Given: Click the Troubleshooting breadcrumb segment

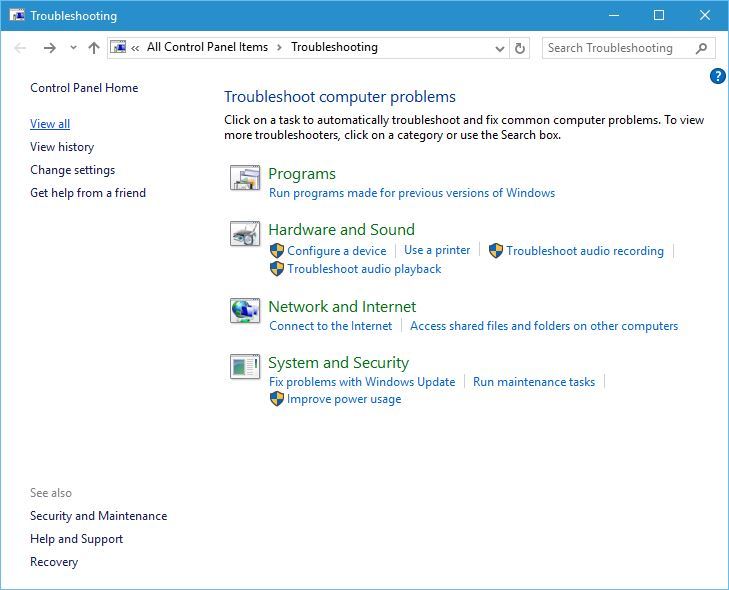Looking at the screenshot, I should point(334,47).
